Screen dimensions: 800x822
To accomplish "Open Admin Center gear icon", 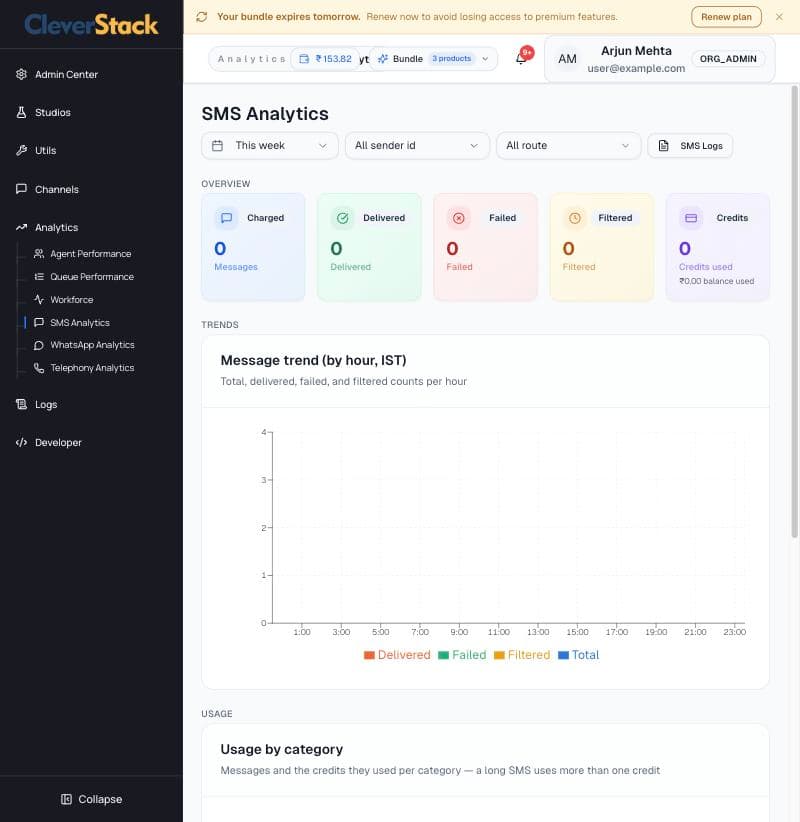I will [21, 74].
